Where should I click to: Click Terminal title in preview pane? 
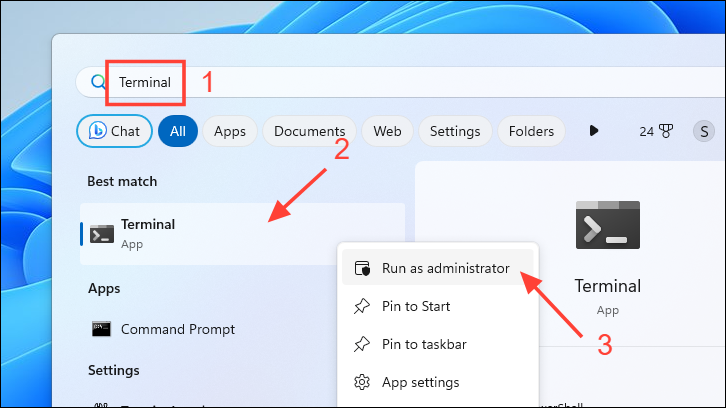point(608,286)
